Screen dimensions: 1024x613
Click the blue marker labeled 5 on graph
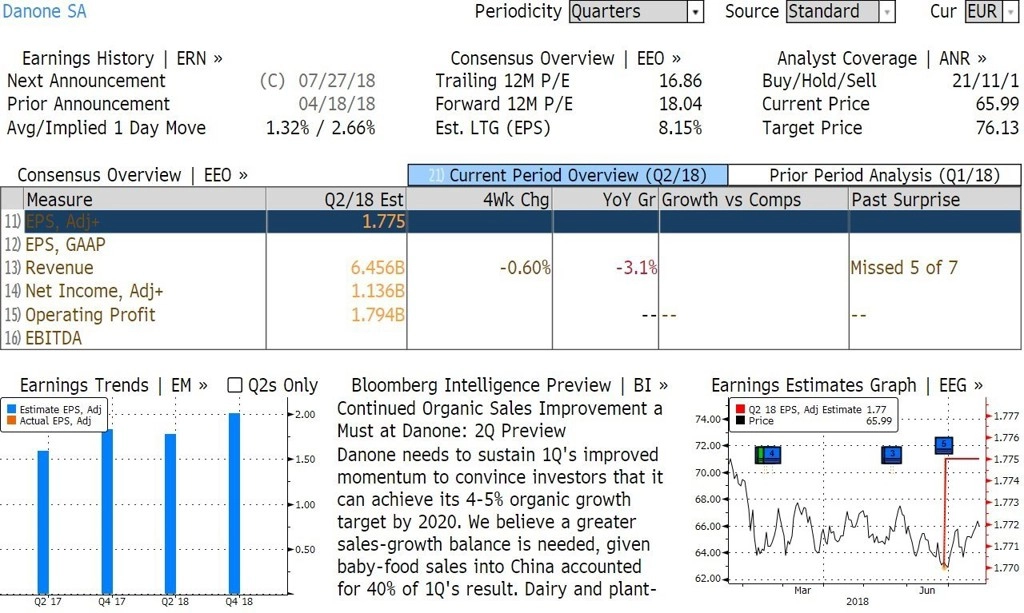click(944, 445)
